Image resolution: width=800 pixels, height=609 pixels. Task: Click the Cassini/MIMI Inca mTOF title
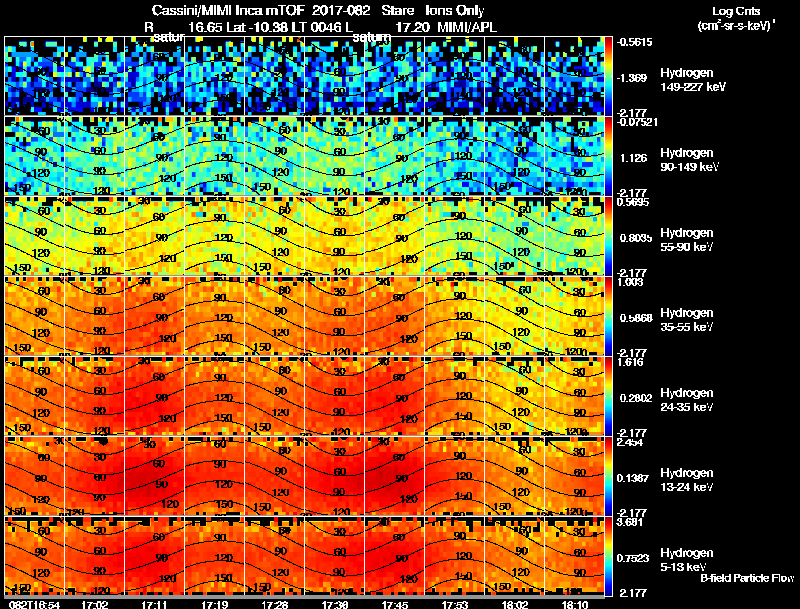[228, 11]
